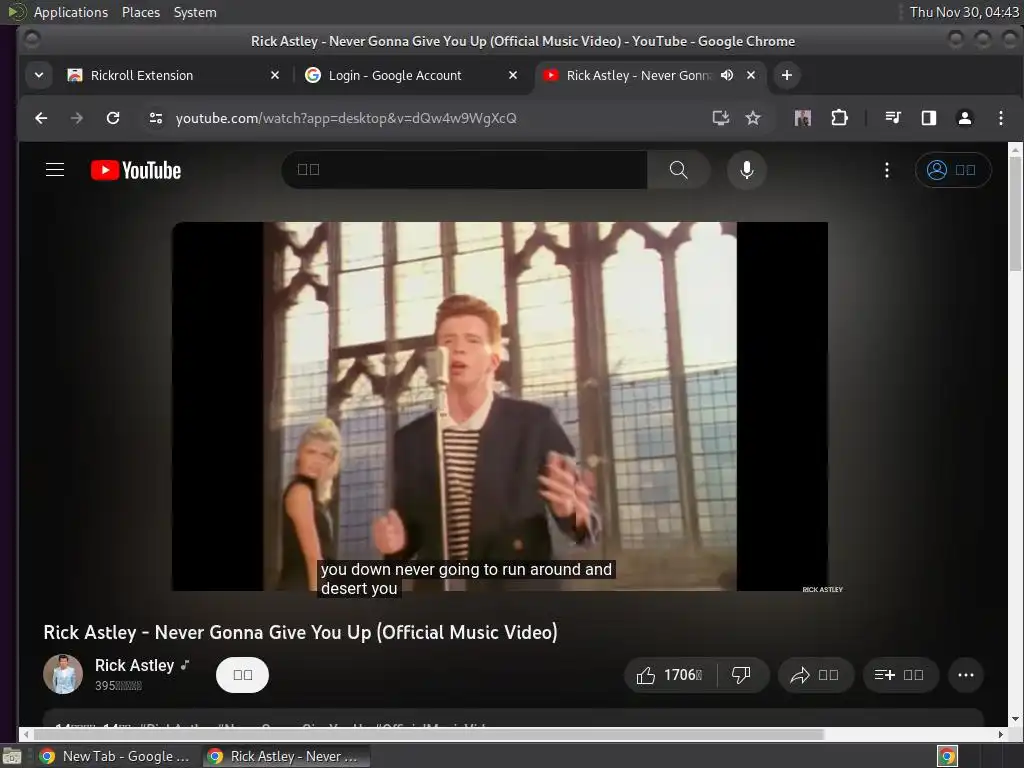1024x768 pixels.
Task: Close the Rick Astley tab
Action: point(751,75)
